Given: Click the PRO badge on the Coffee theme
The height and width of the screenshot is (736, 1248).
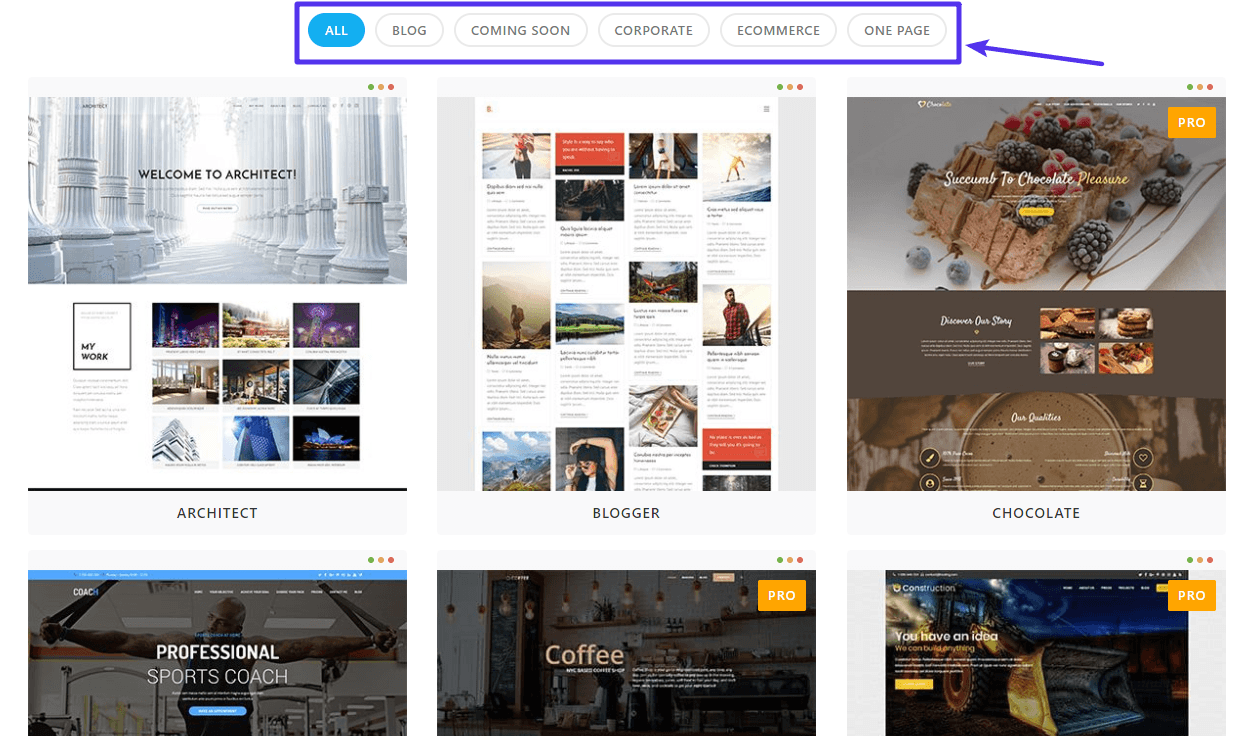Looking at the screenshot, I should click(x=781, y=595).
